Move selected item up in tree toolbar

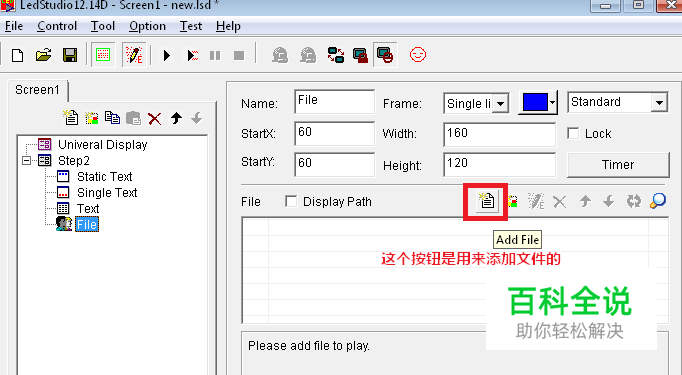[176, 118]
